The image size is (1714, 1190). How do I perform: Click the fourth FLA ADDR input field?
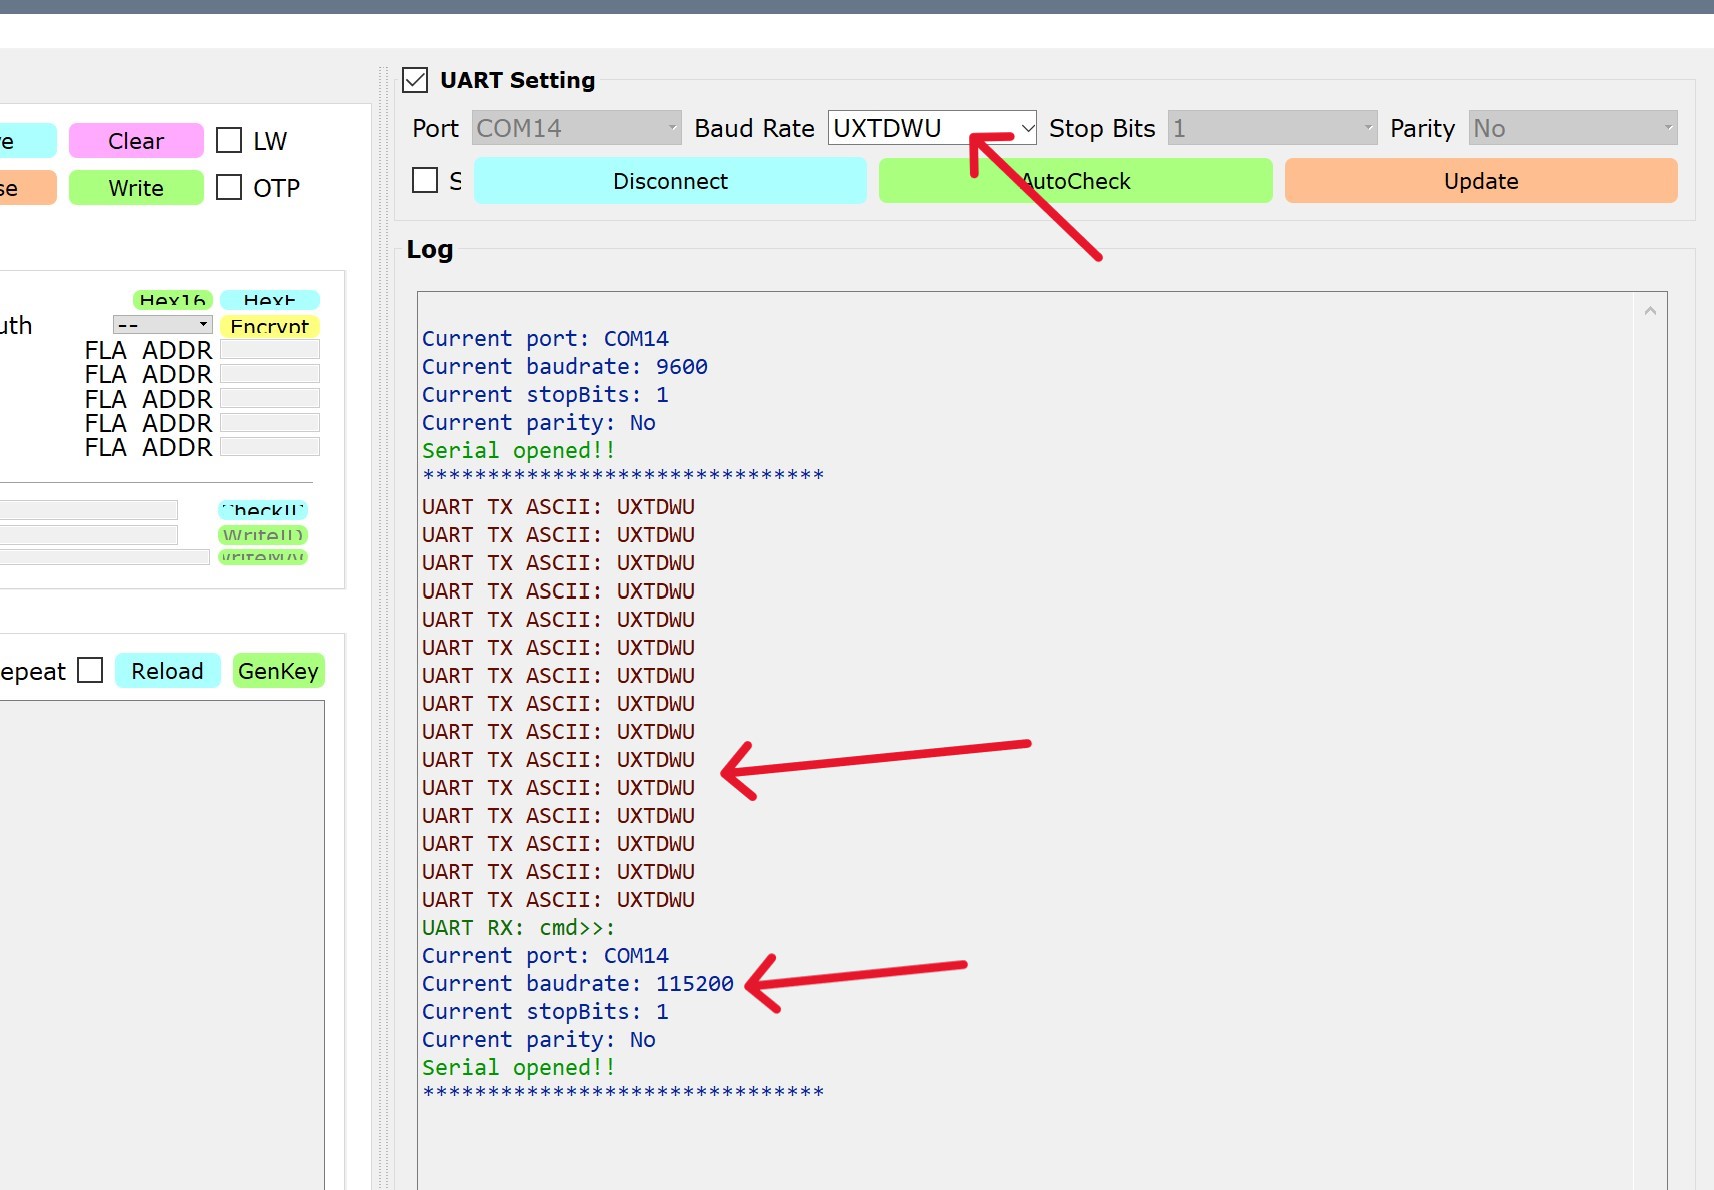pos(270,422)
